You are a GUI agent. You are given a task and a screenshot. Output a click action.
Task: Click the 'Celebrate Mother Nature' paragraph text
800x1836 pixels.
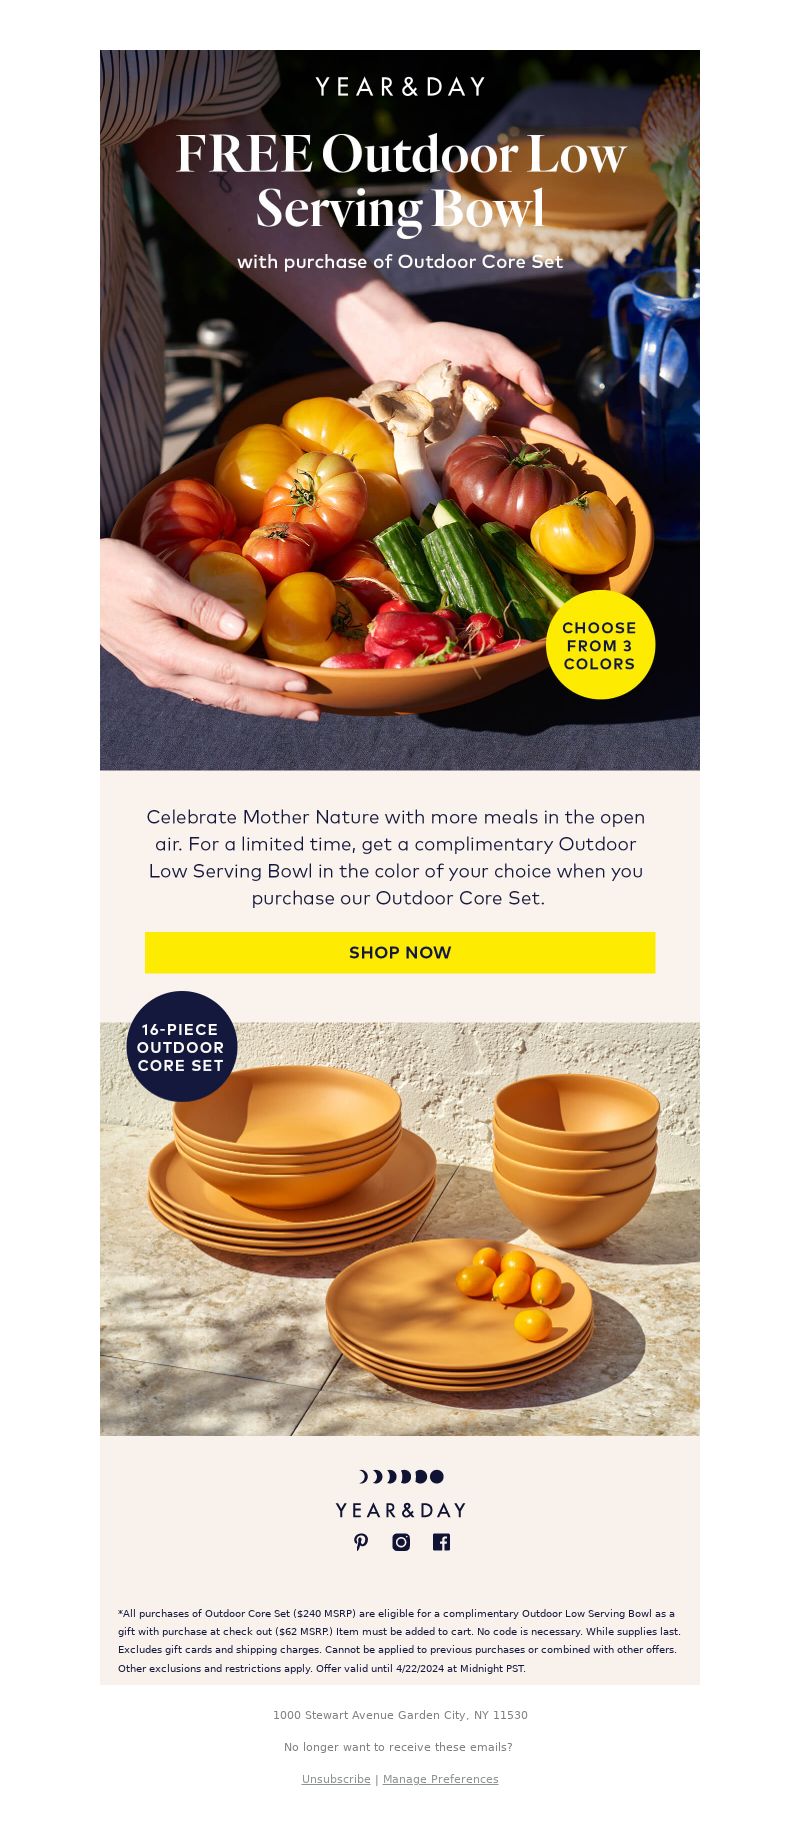(x=396, y=857)
